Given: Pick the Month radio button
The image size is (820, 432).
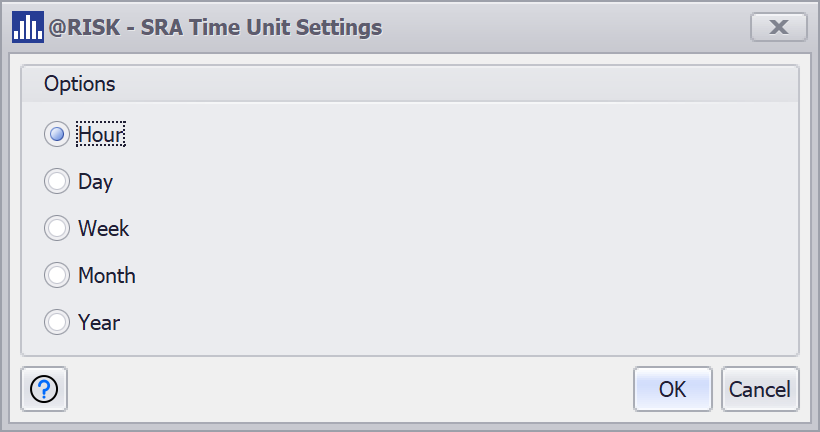Looking at the screenshot, I should [x=57, y=276].
